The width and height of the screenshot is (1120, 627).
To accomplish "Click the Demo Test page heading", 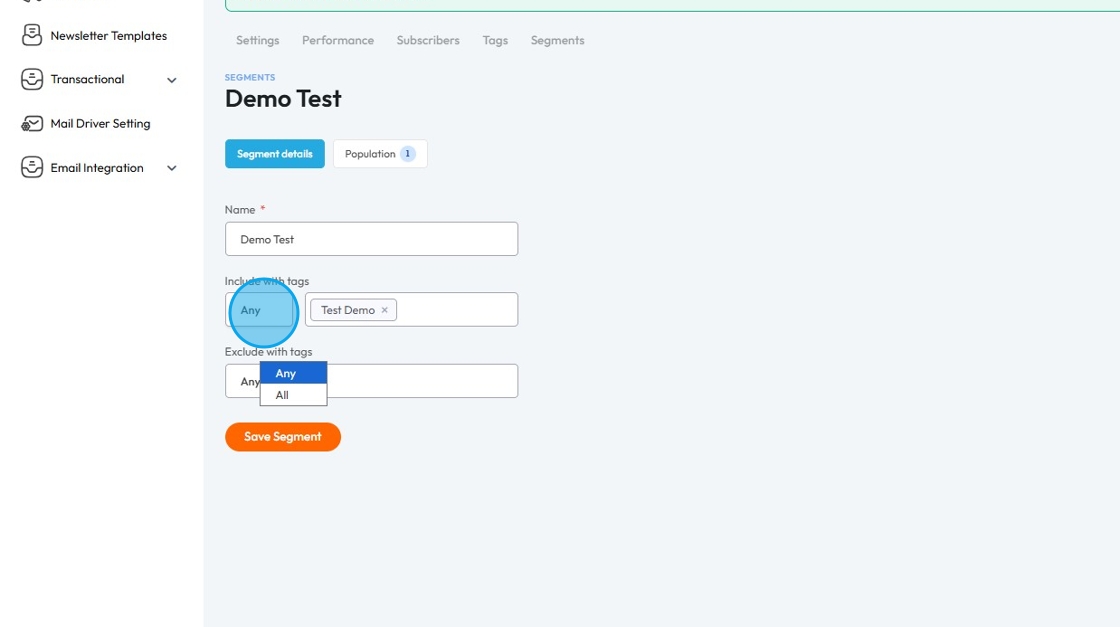I will coord(283,99).
